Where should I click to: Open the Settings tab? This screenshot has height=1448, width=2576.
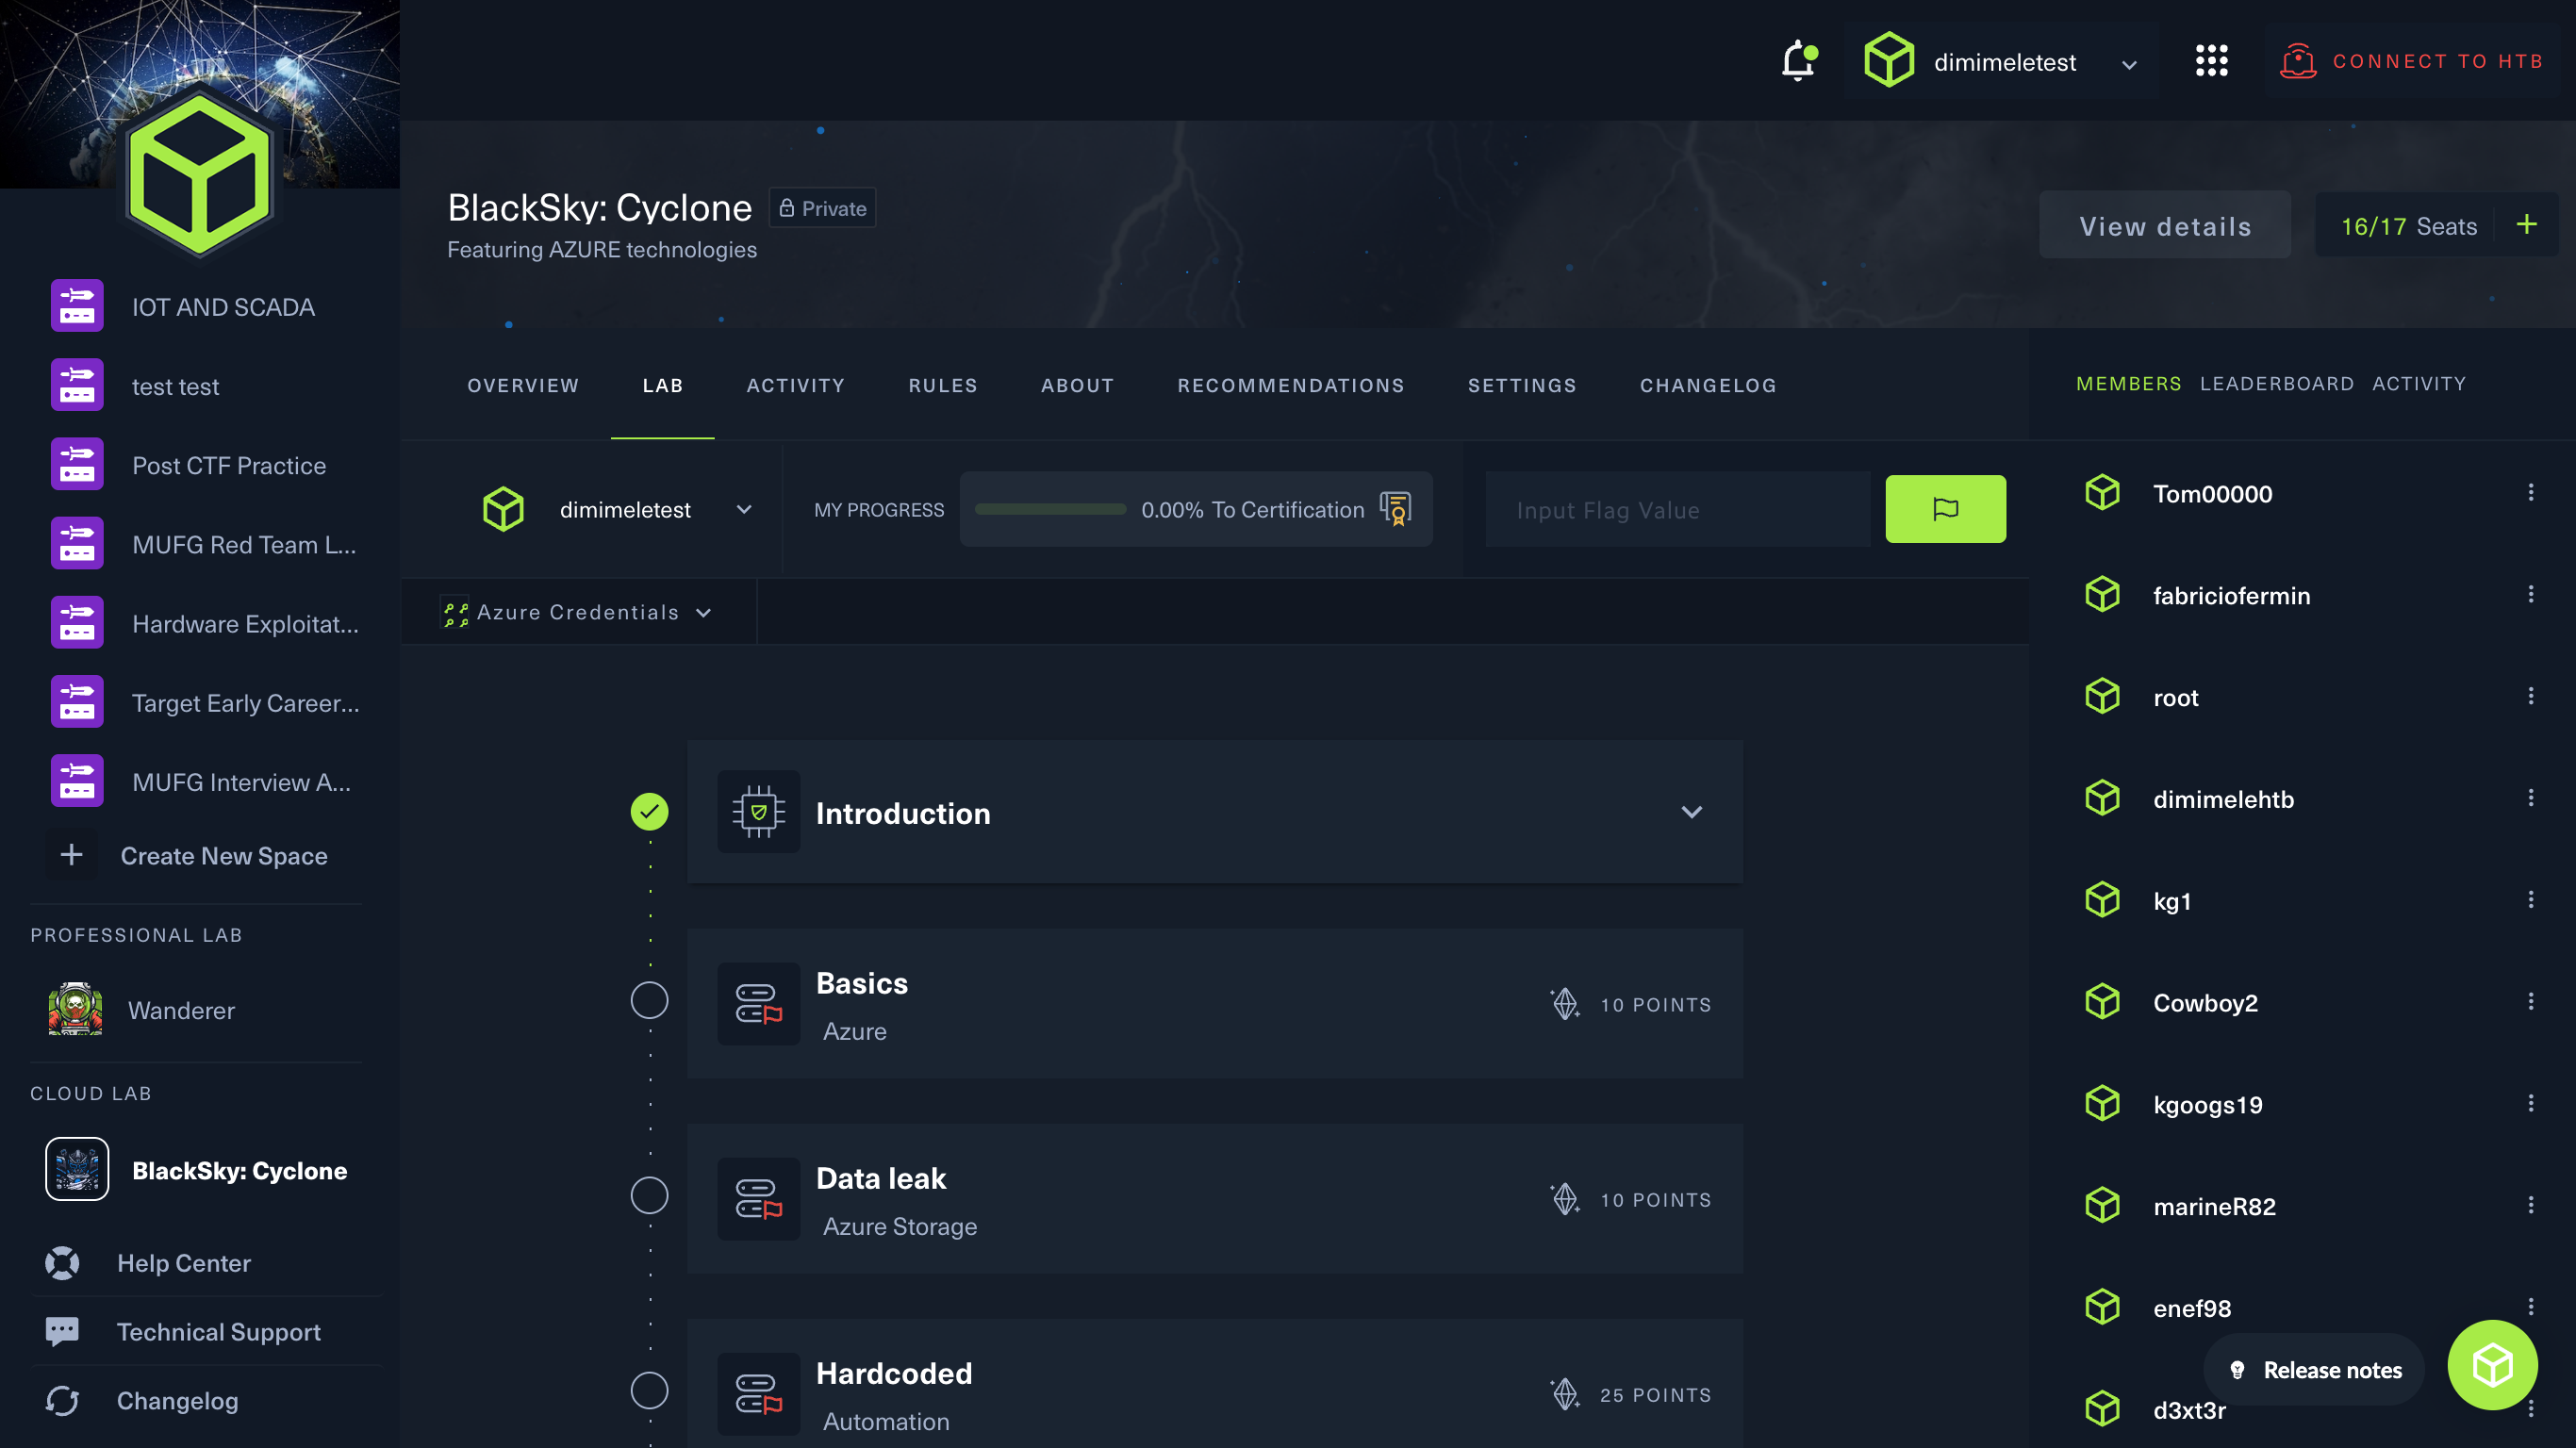(x=1521, y=385)
